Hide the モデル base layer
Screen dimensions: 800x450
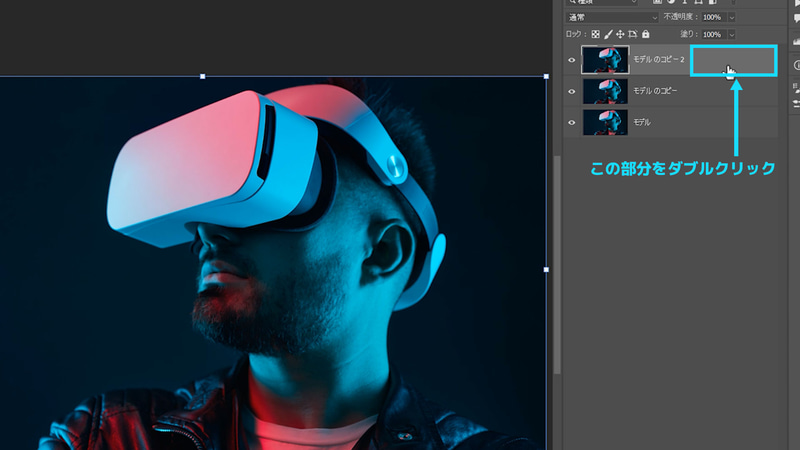click(x=571, y=122)
